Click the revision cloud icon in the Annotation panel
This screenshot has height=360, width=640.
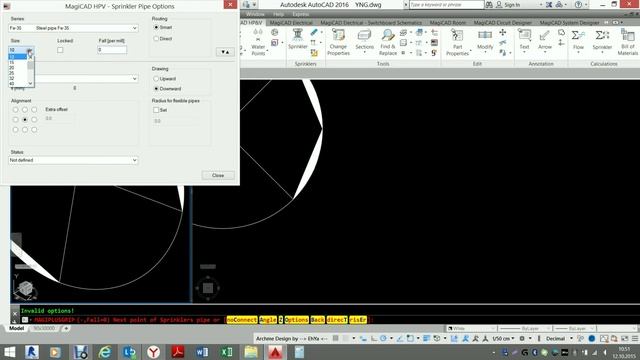tap(561, 32)
